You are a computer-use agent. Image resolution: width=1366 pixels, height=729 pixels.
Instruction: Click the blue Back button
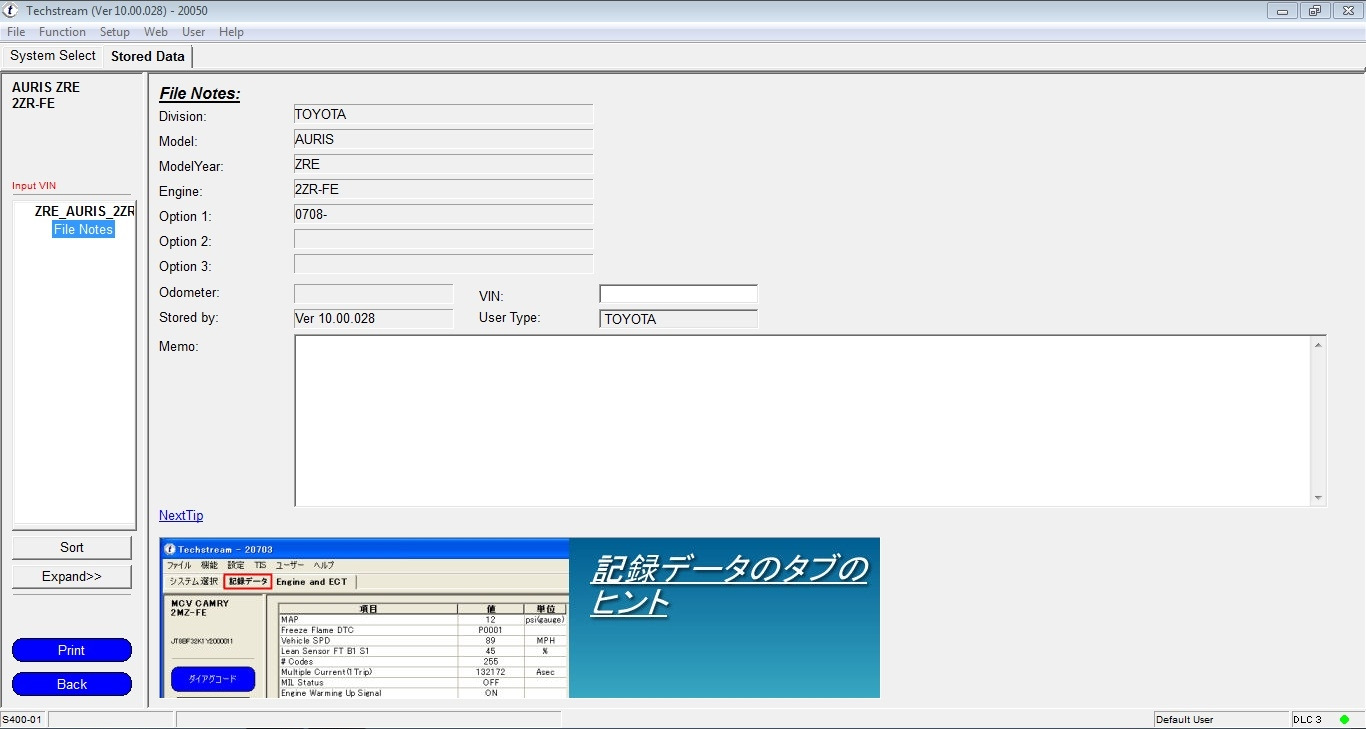(72, 684)
